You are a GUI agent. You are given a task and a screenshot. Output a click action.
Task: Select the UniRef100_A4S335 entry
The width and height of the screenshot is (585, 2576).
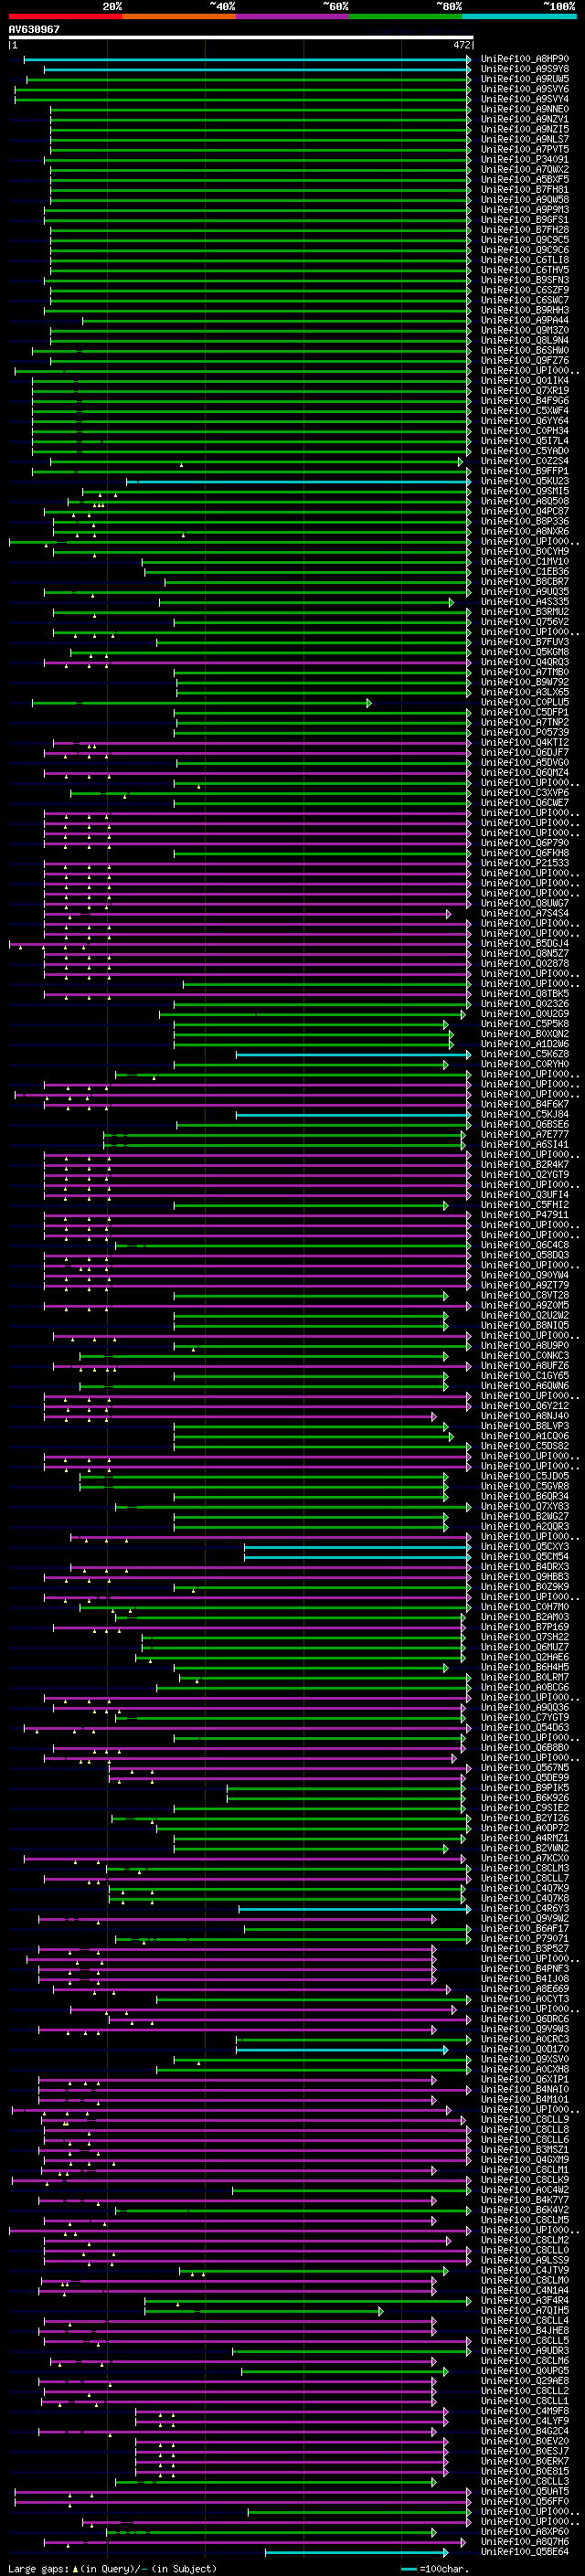click(x=525, y=602)
